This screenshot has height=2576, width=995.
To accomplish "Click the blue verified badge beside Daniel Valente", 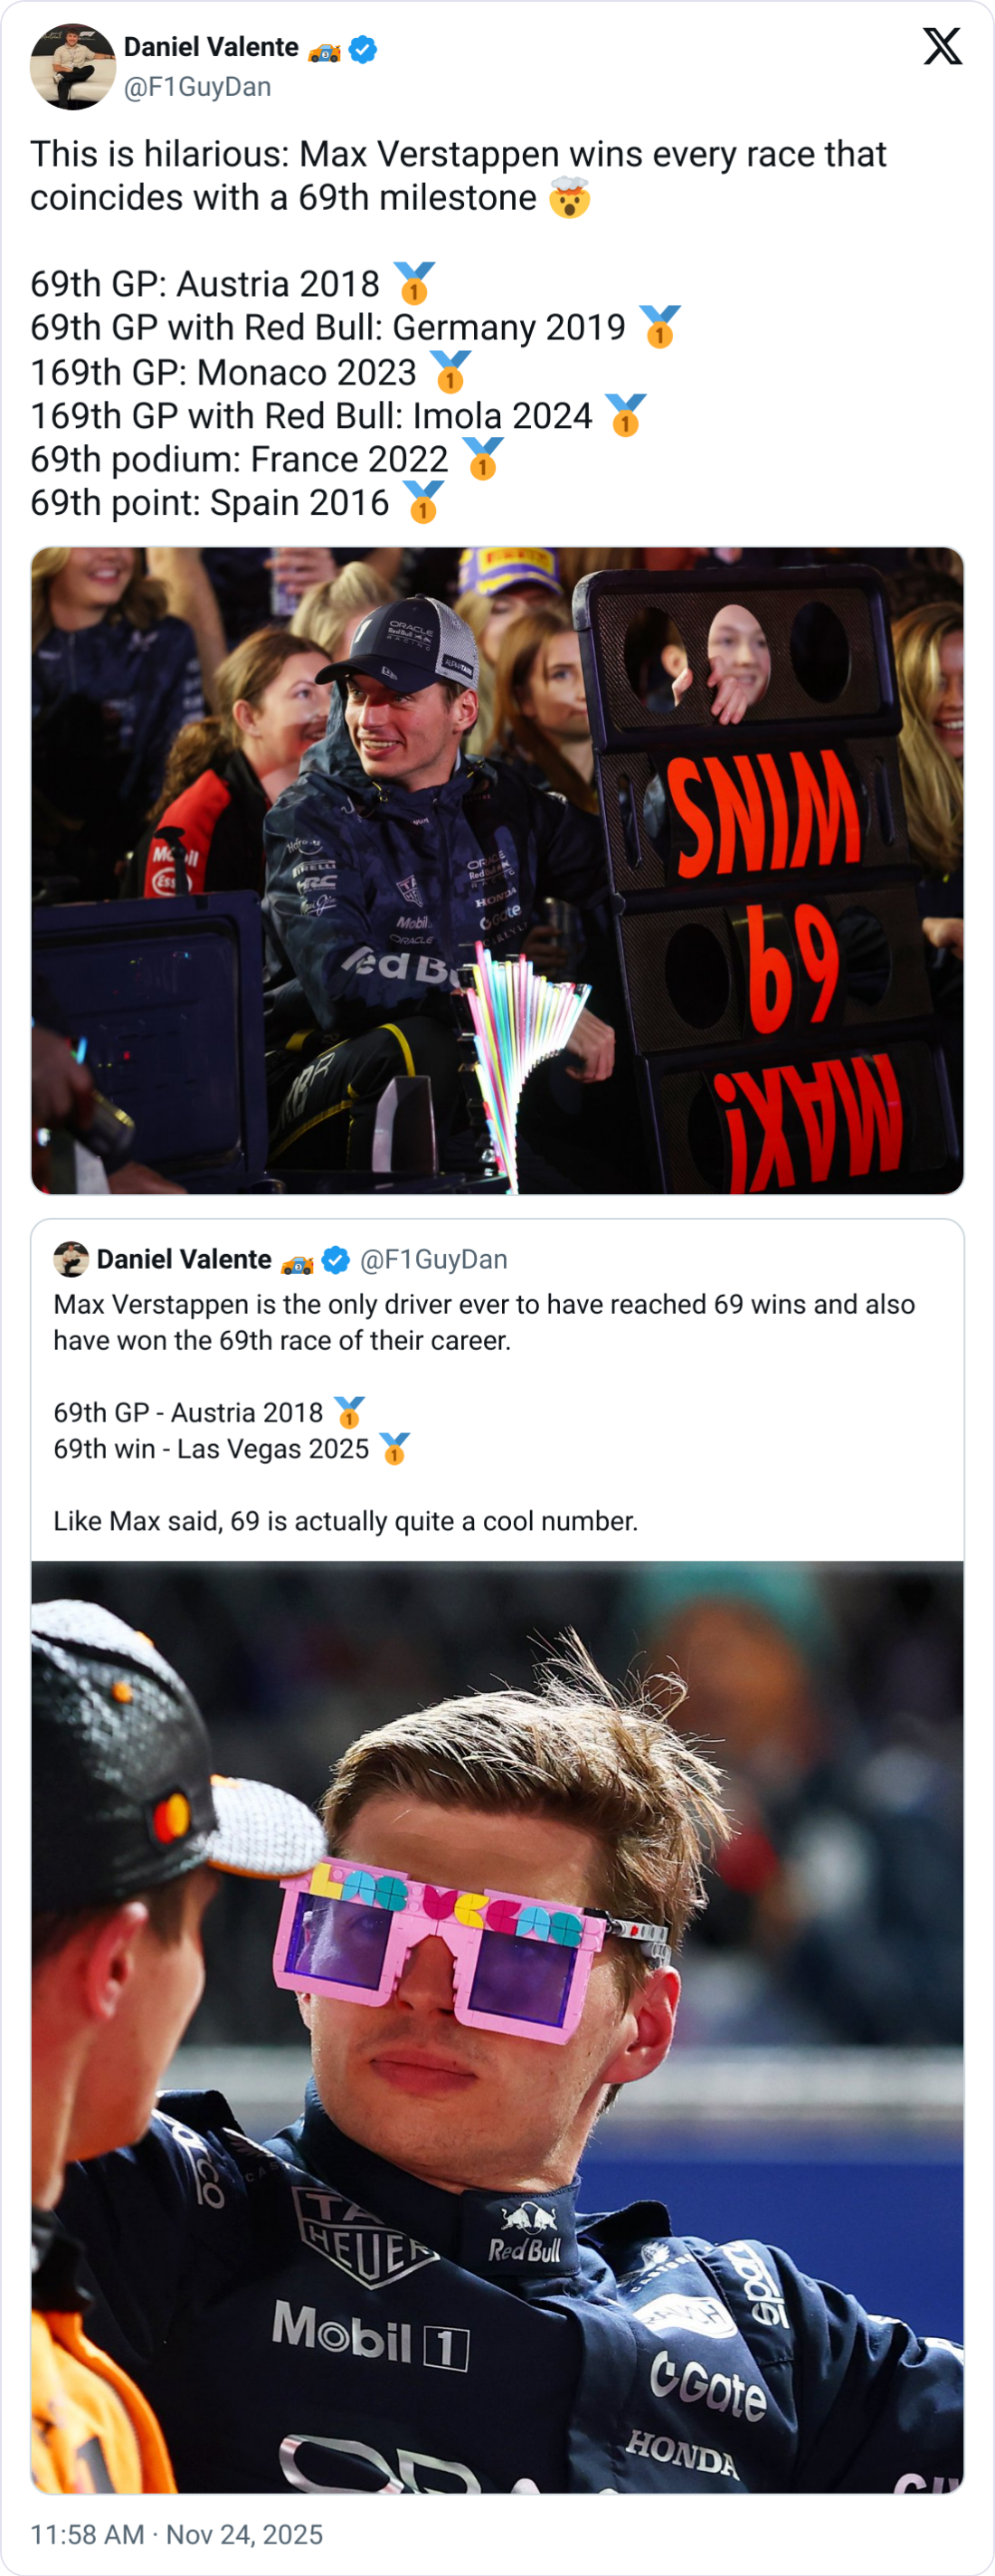I will (363, 48).
